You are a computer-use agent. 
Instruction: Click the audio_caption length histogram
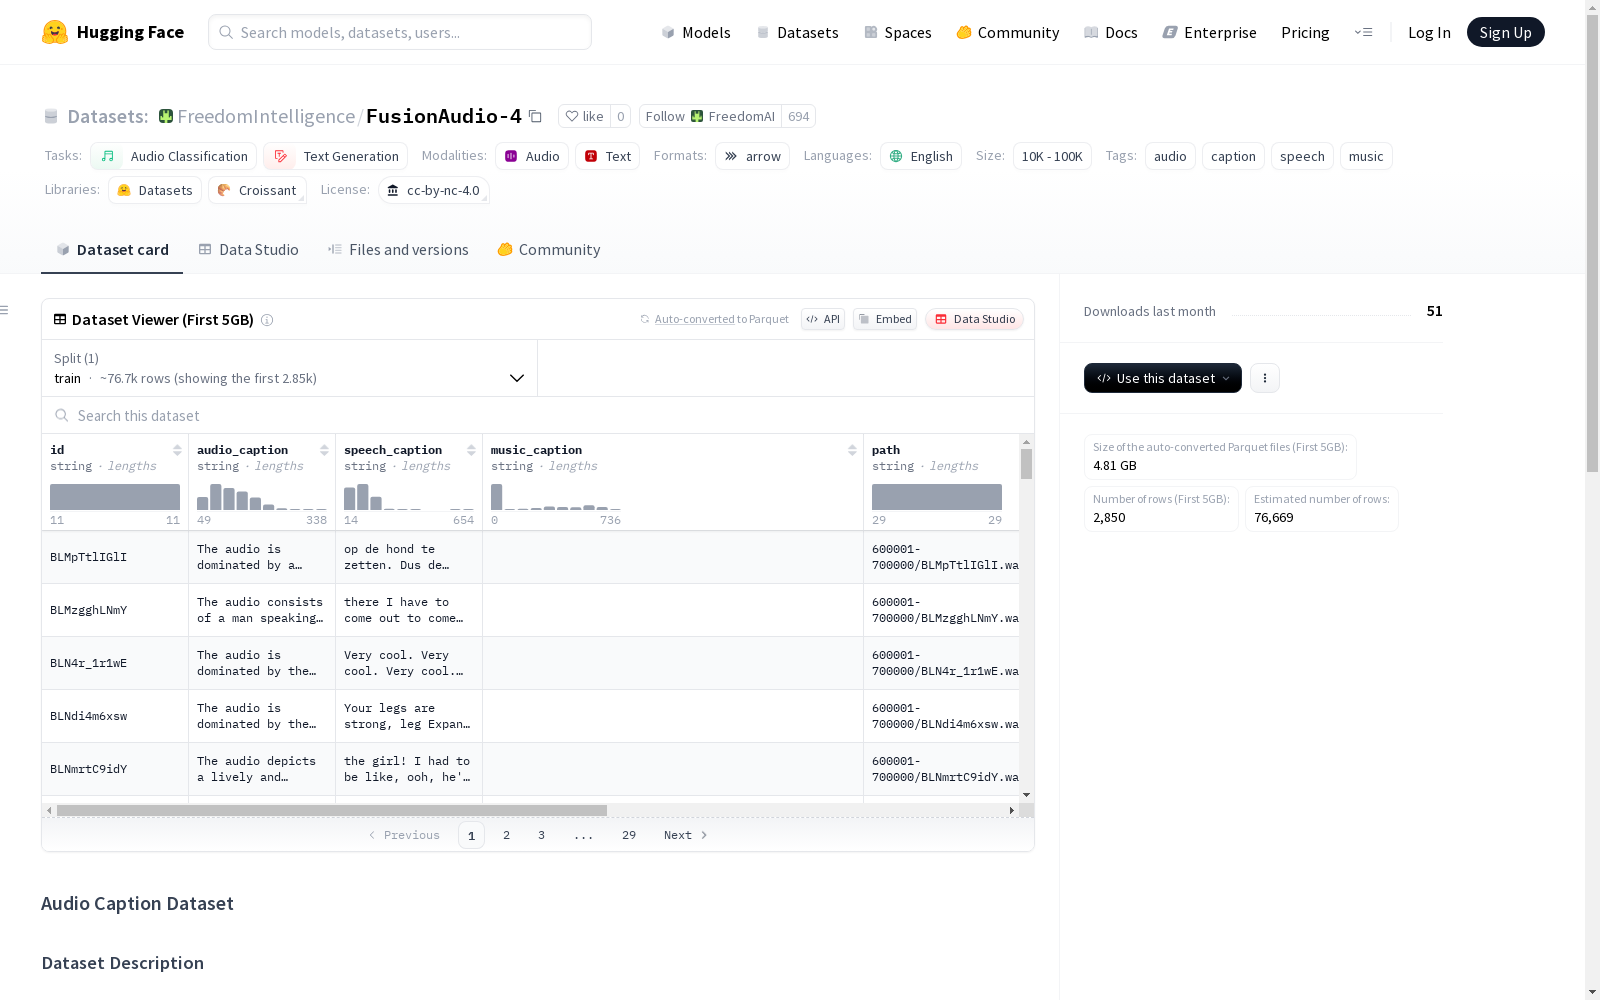click(262, 496)
